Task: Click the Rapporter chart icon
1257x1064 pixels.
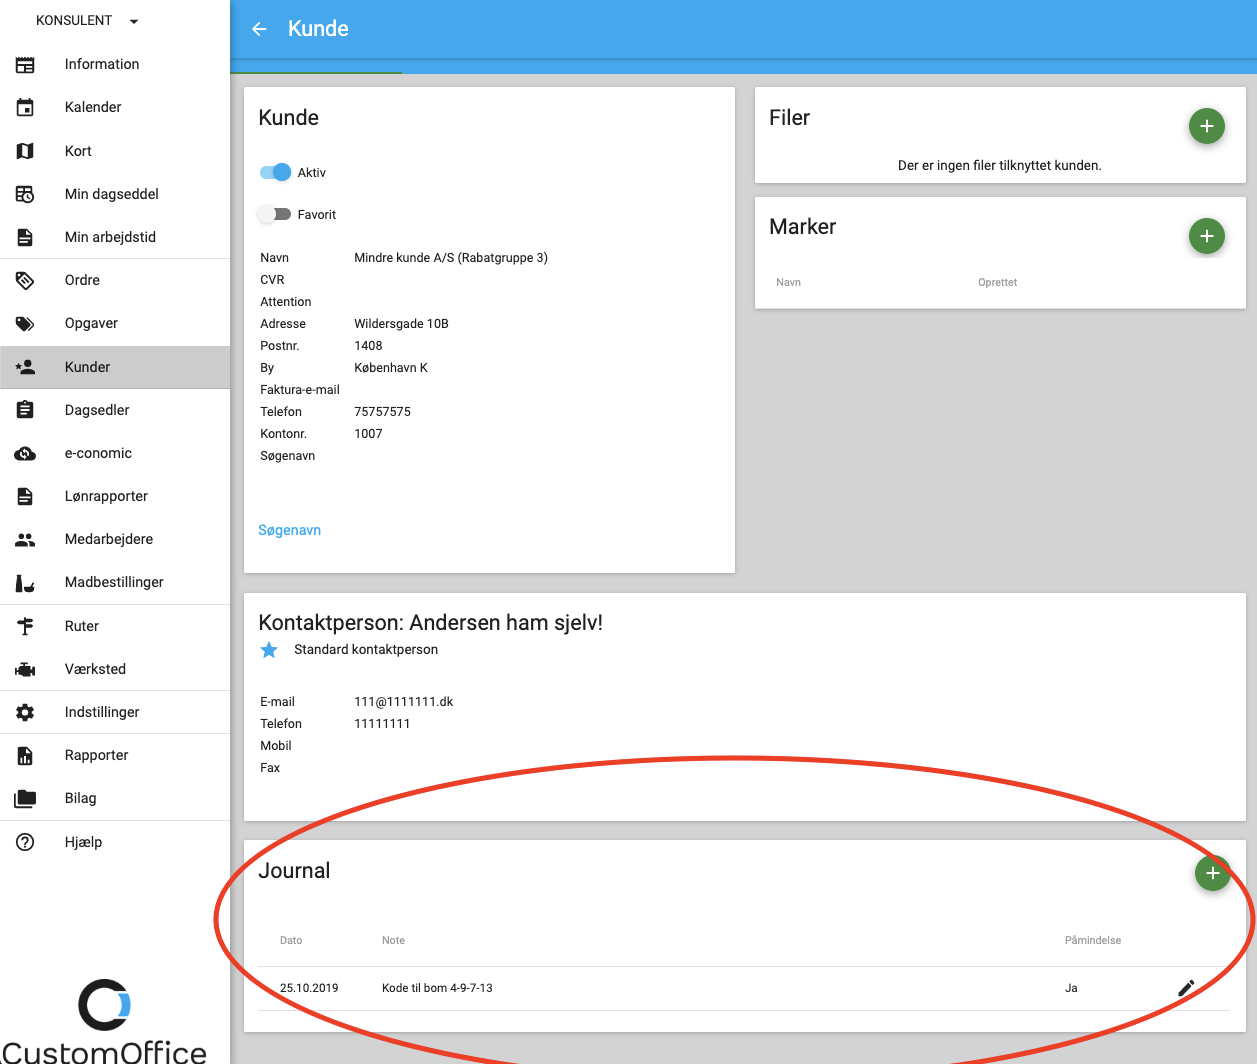Action: (x=25, y=756)
